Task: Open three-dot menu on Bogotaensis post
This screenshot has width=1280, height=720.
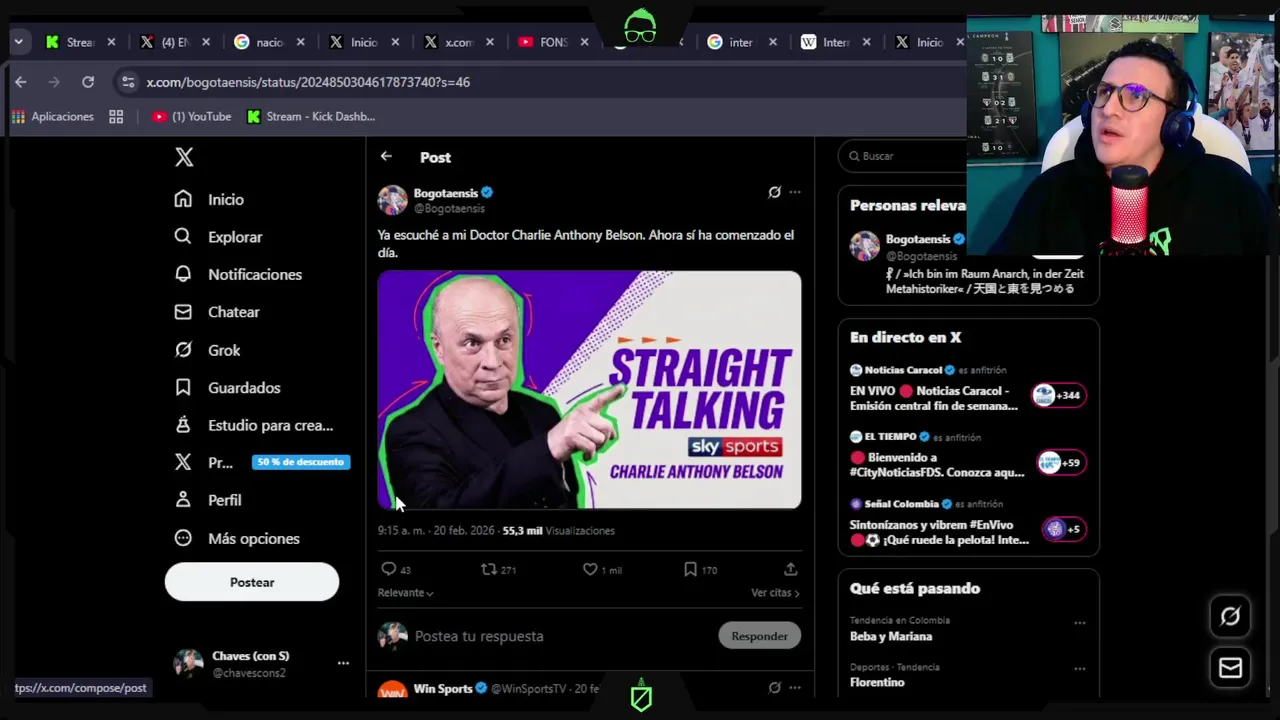Action: tap(795, 192)
